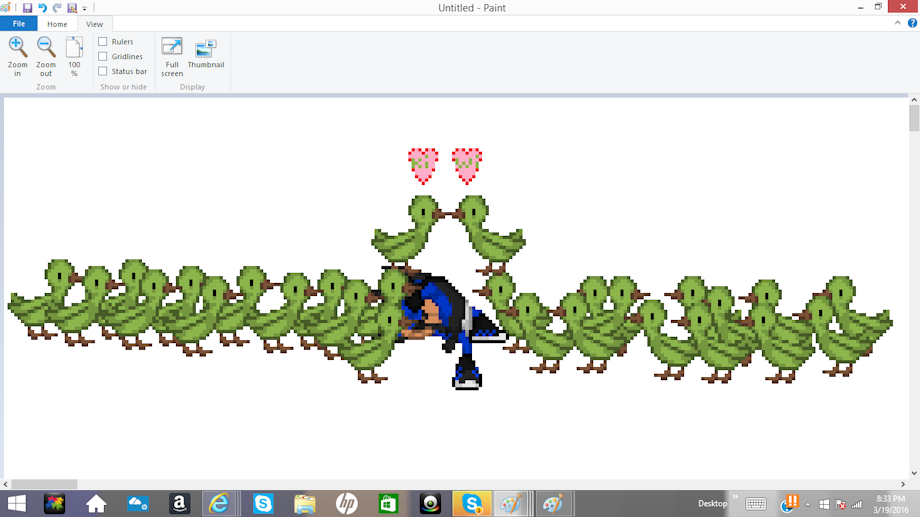Click the Windows Start button
The image size is (920, 517).
[16, 504]
